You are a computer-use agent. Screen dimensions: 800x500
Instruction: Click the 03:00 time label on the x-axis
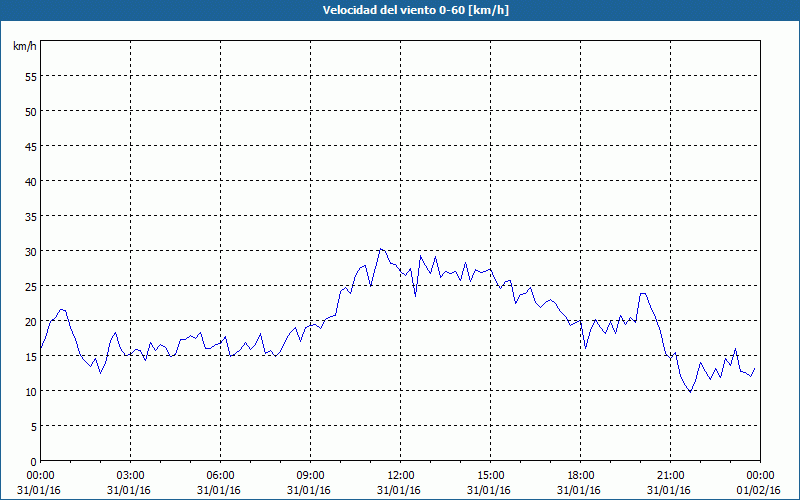pyautogui.click(x=131, y=476)
